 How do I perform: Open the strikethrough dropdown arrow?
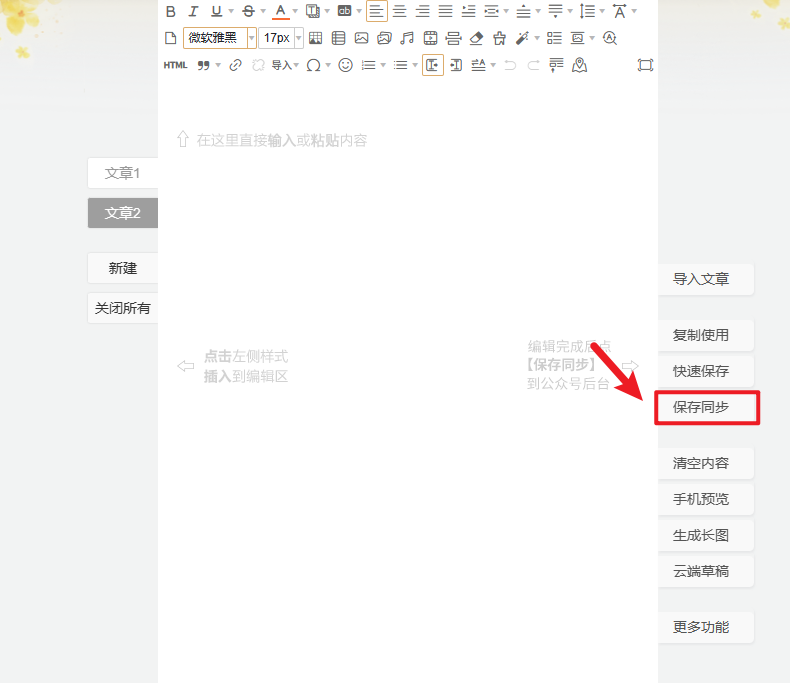click(x=263, y=11)
